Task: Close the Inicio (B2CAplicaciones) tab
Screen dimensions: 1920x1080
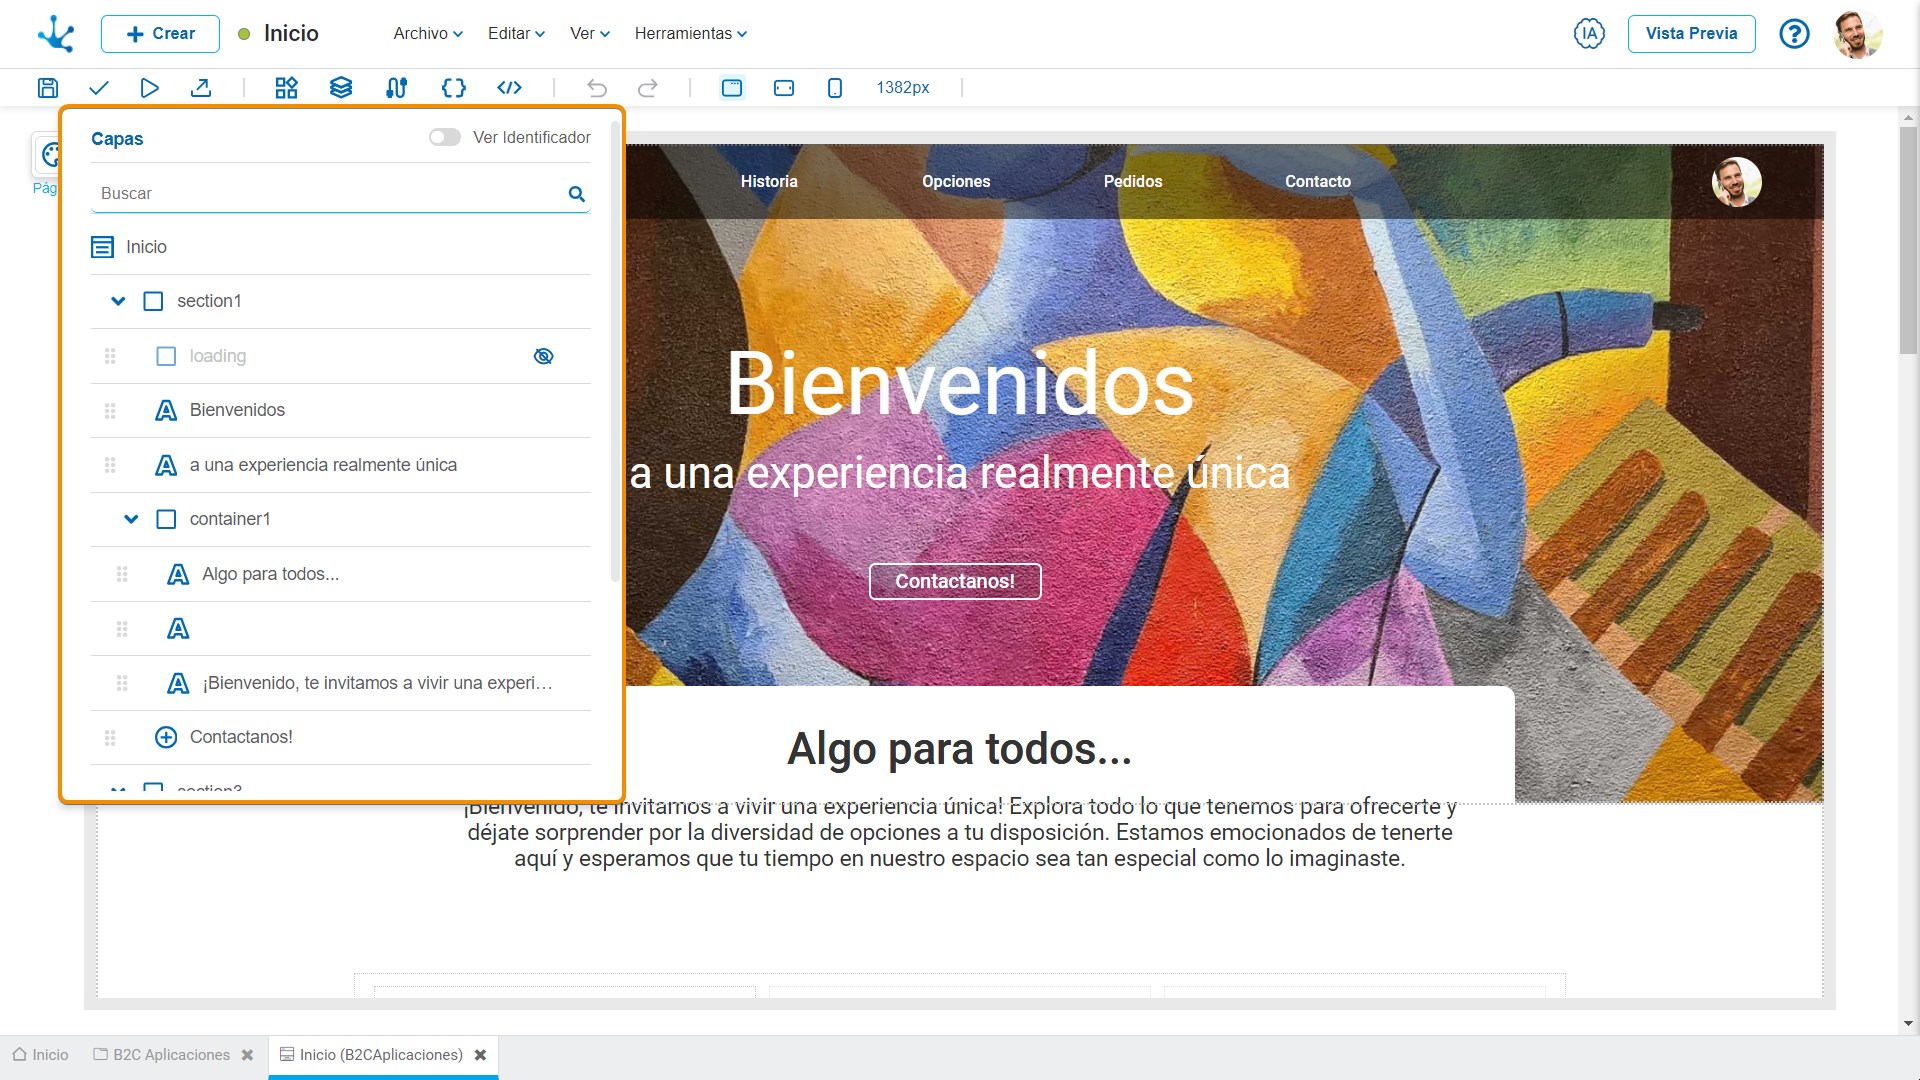Action: [480, 1055]
